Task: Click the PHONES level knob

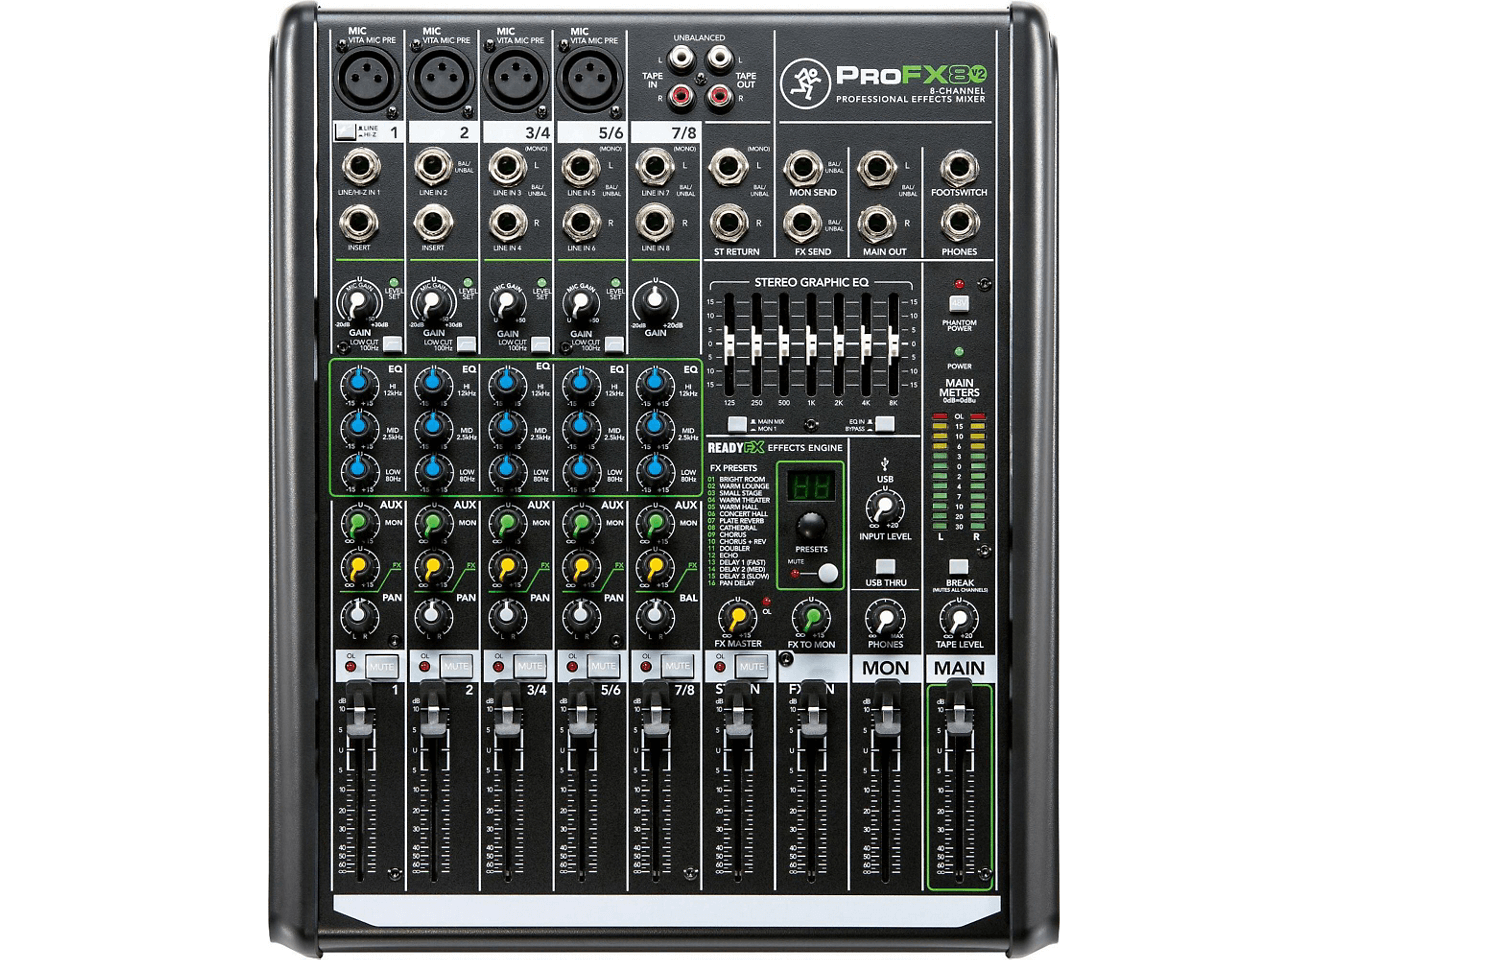Action: [885, 617]
